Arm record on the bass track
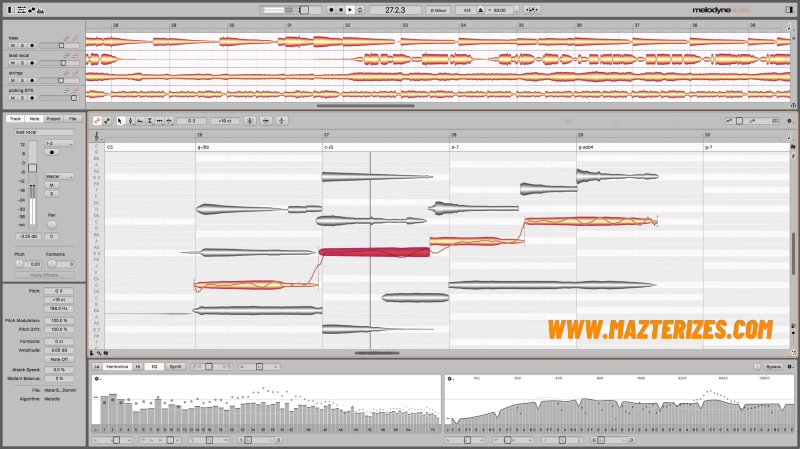Screen dimensions: 800x449 point(32,45)
